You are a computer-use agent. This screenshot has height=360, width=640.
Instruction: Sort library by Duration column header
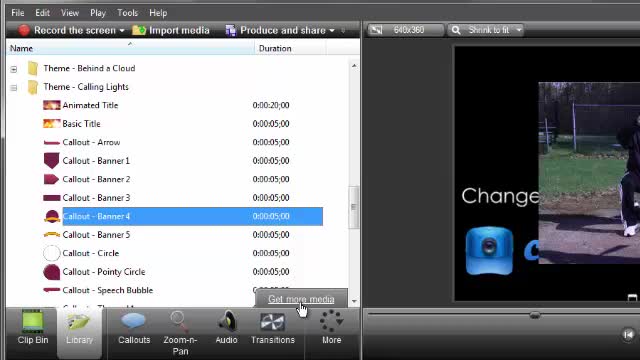tap(290, 48)
